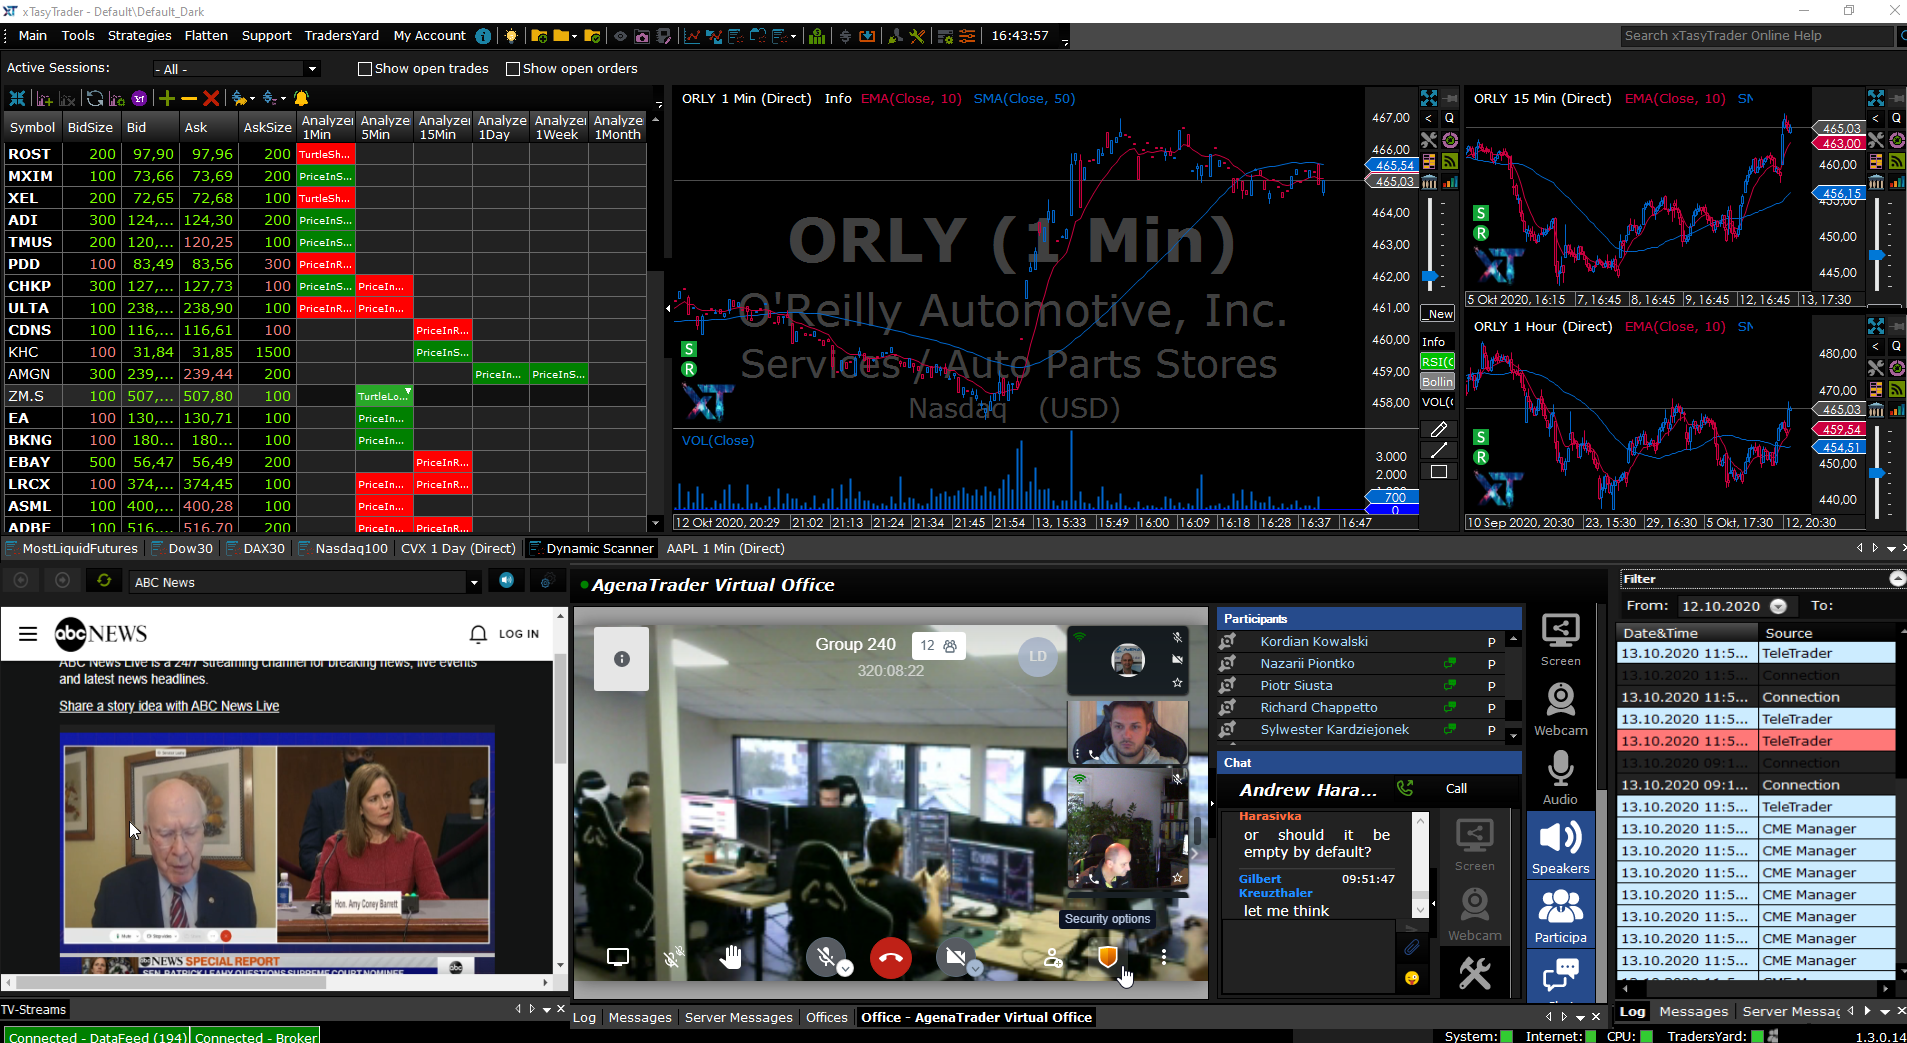This screenshot has height=1043, width=1907.
Task: Click the green money bar chart icon
Action: point(817,36)
